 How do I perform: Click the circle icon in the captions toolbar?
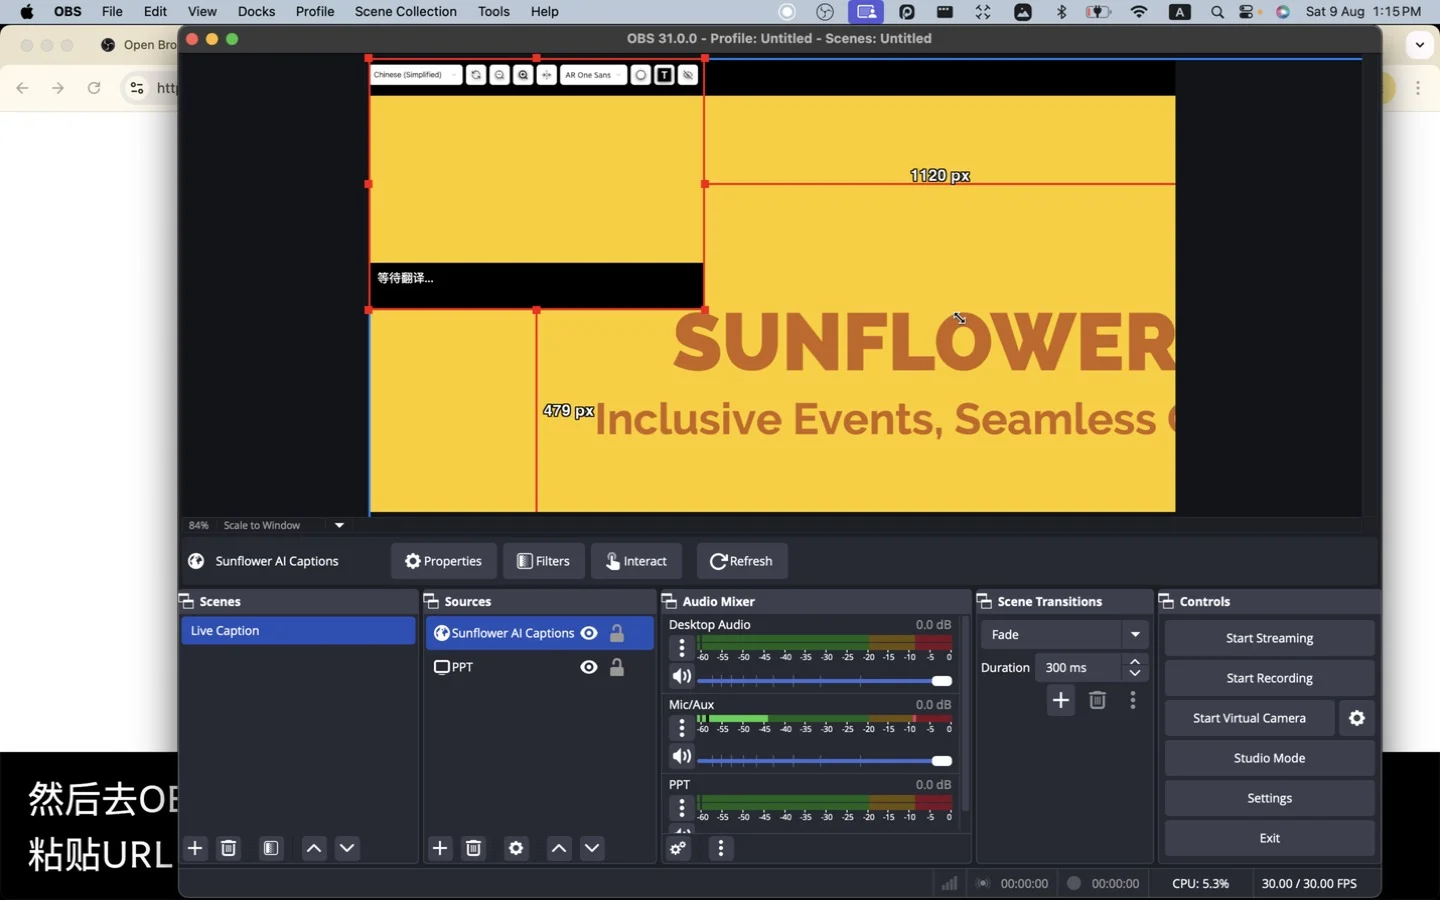pyautogui.click(x=641, y=75)
